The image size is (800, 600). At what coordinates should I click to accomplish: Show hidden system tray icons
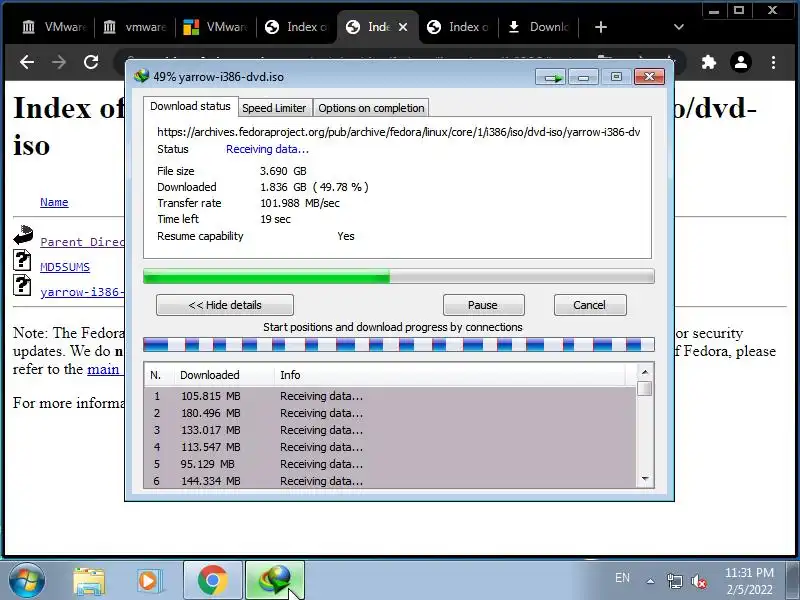point(651,581)
